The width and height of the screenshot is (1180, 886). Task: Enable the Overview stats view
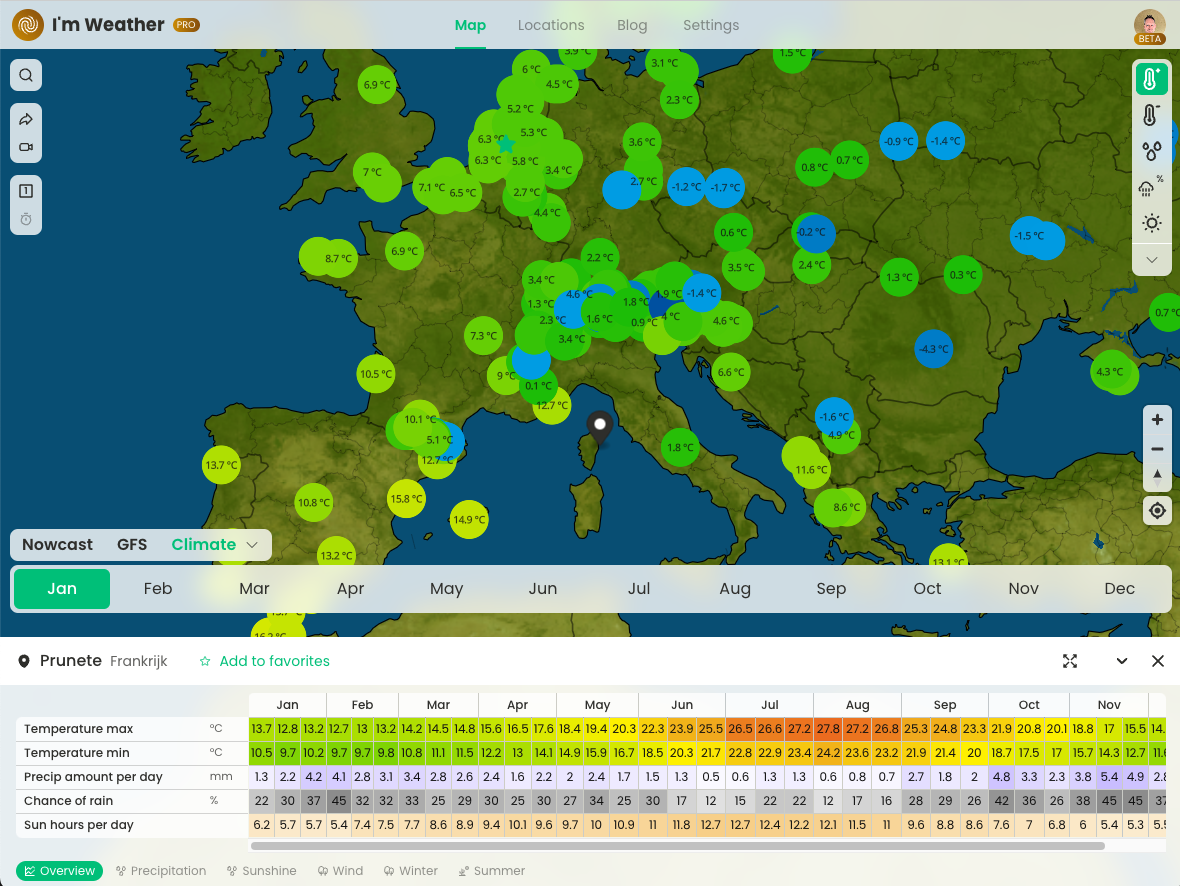coord(59,871)
